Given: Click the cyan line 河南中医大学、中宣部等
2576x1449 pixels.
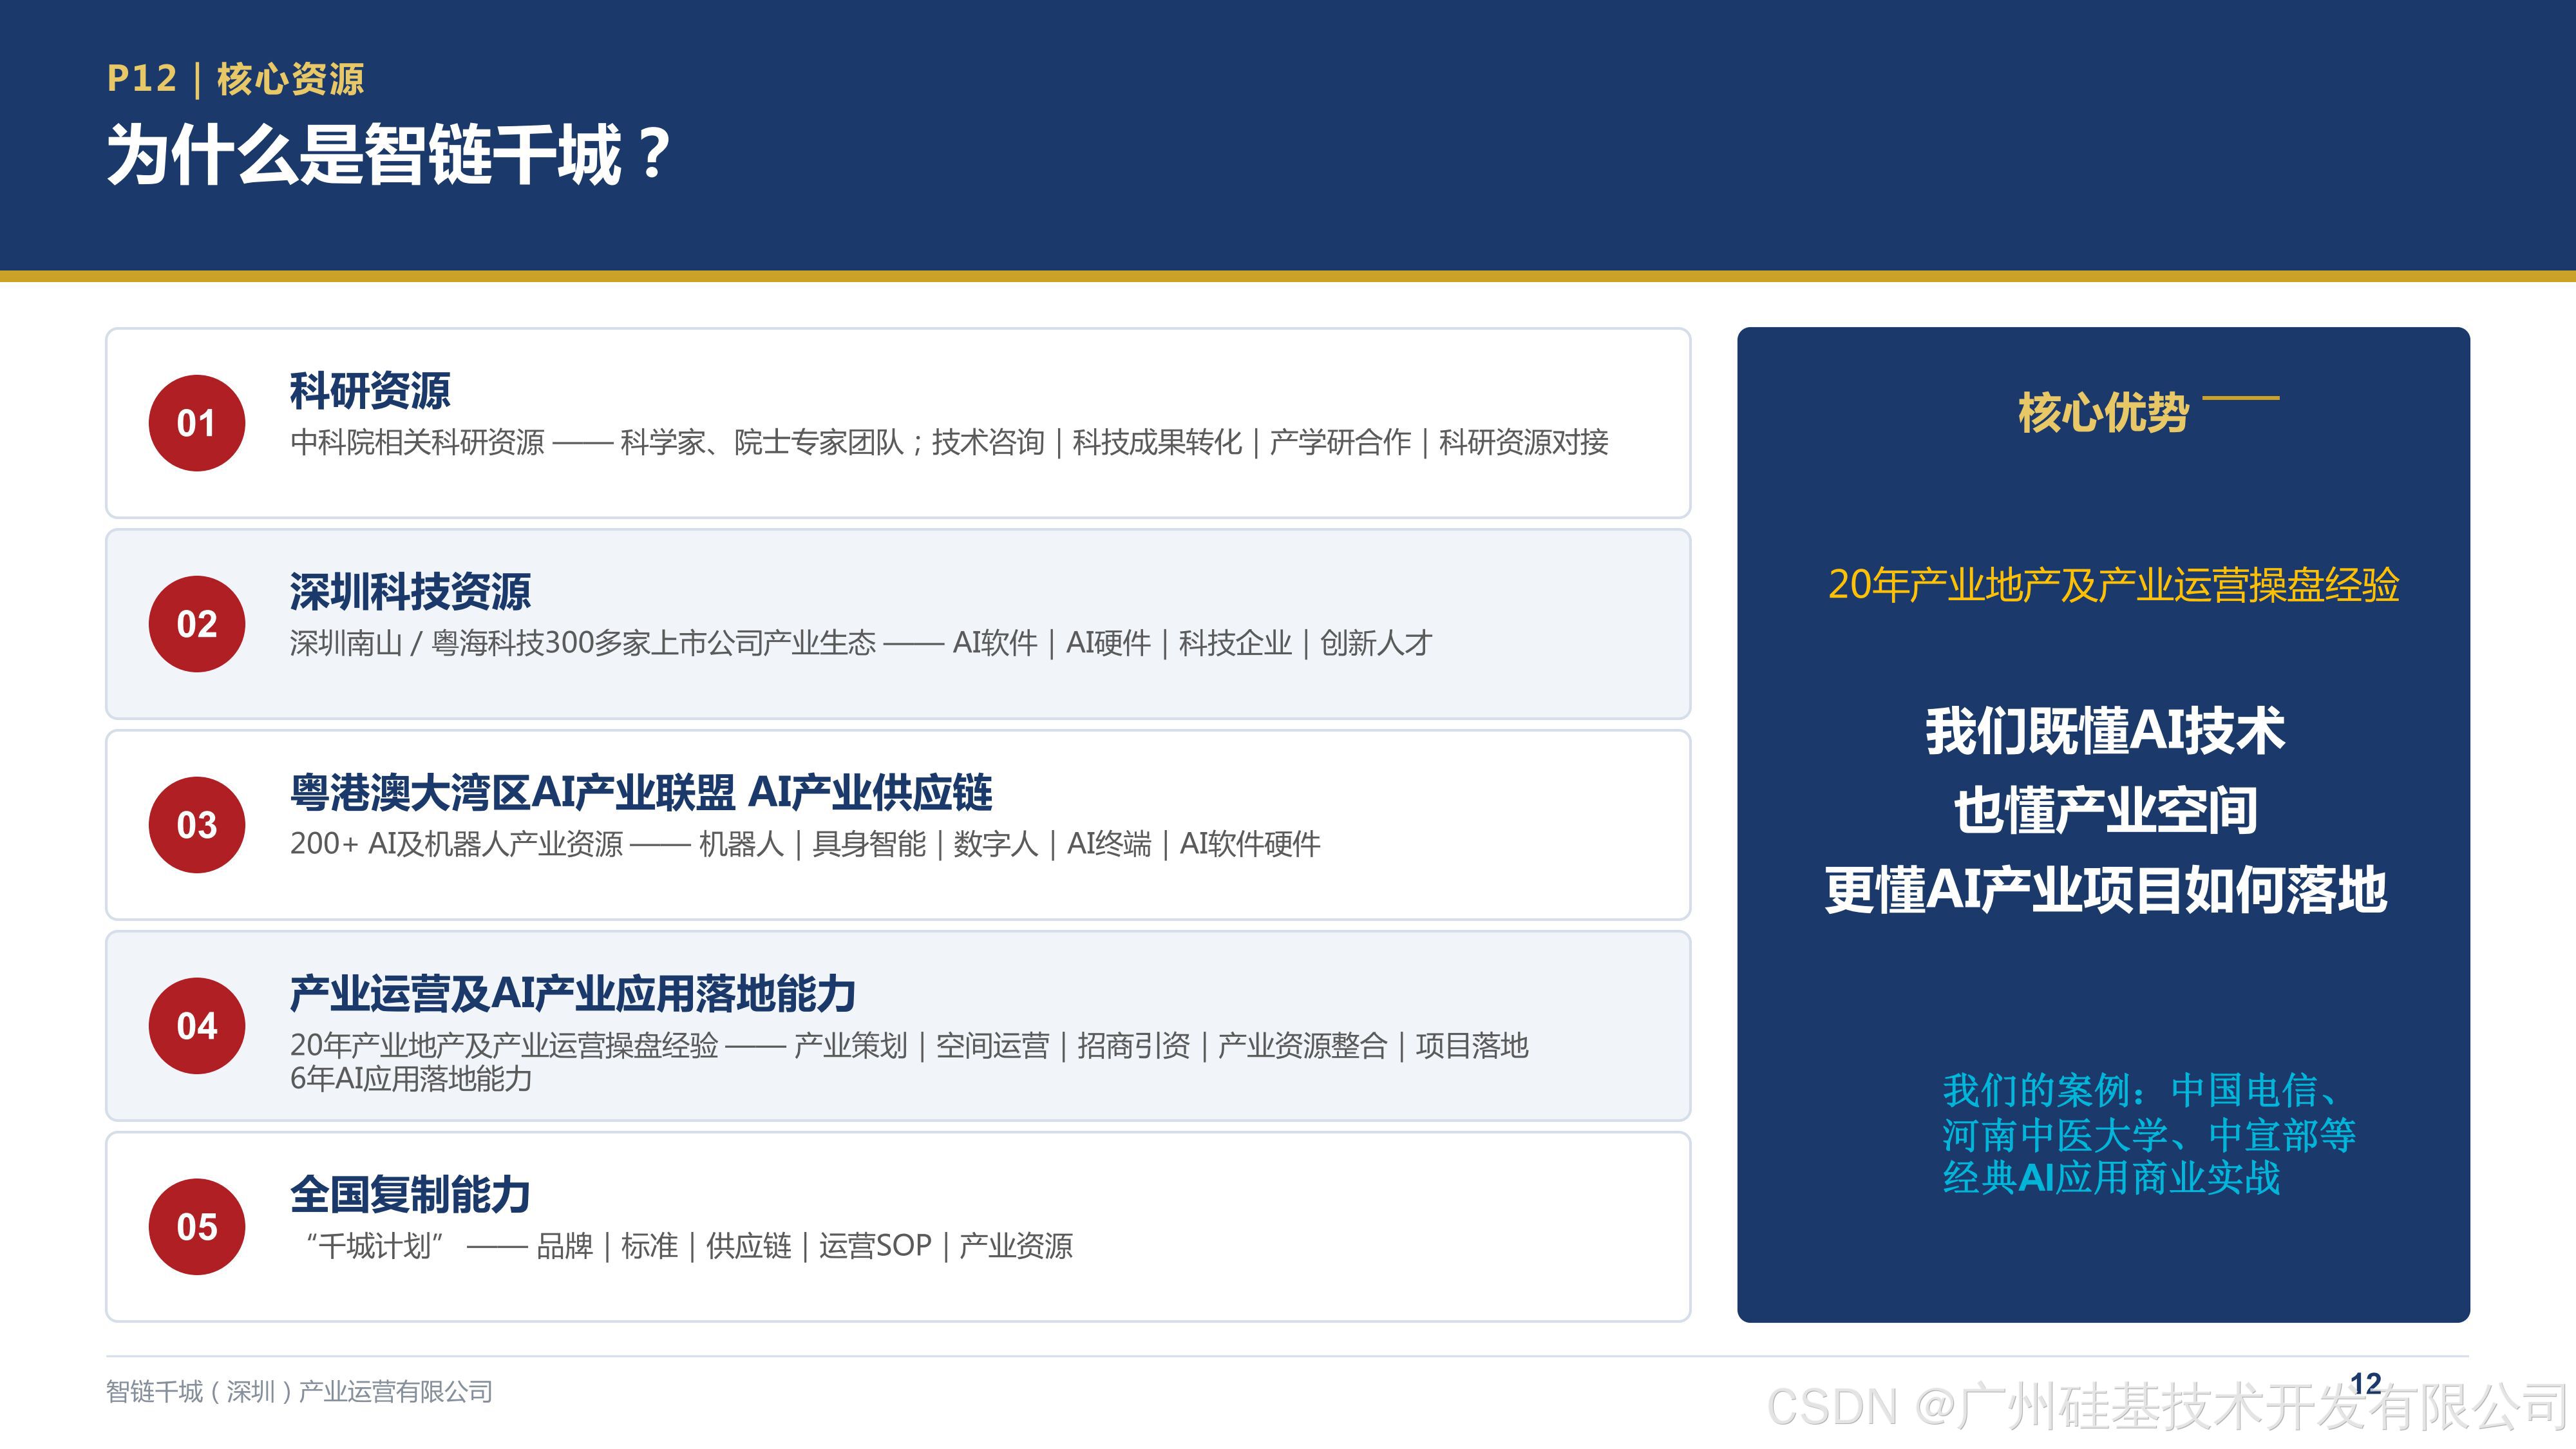Looking at the screenshot, I should pyautogui.click(x=2149, y=1135).
